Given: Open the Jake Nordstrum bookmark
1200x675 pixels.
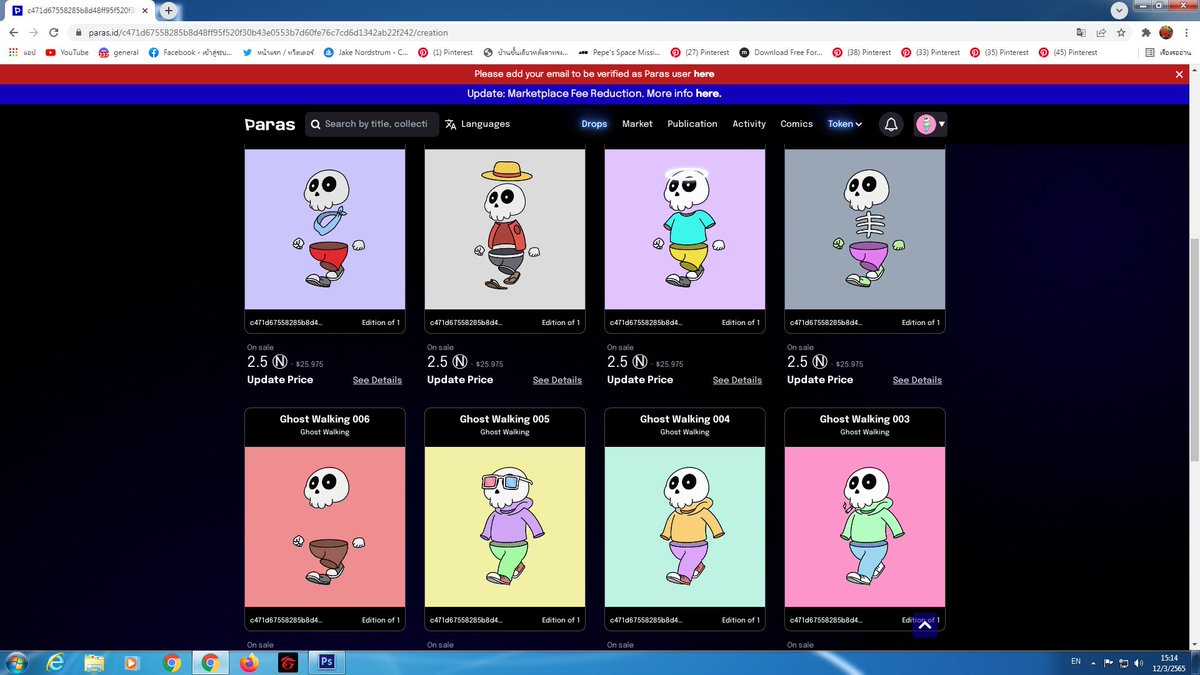Looking at the screenshot, I should tap(366, 52).
